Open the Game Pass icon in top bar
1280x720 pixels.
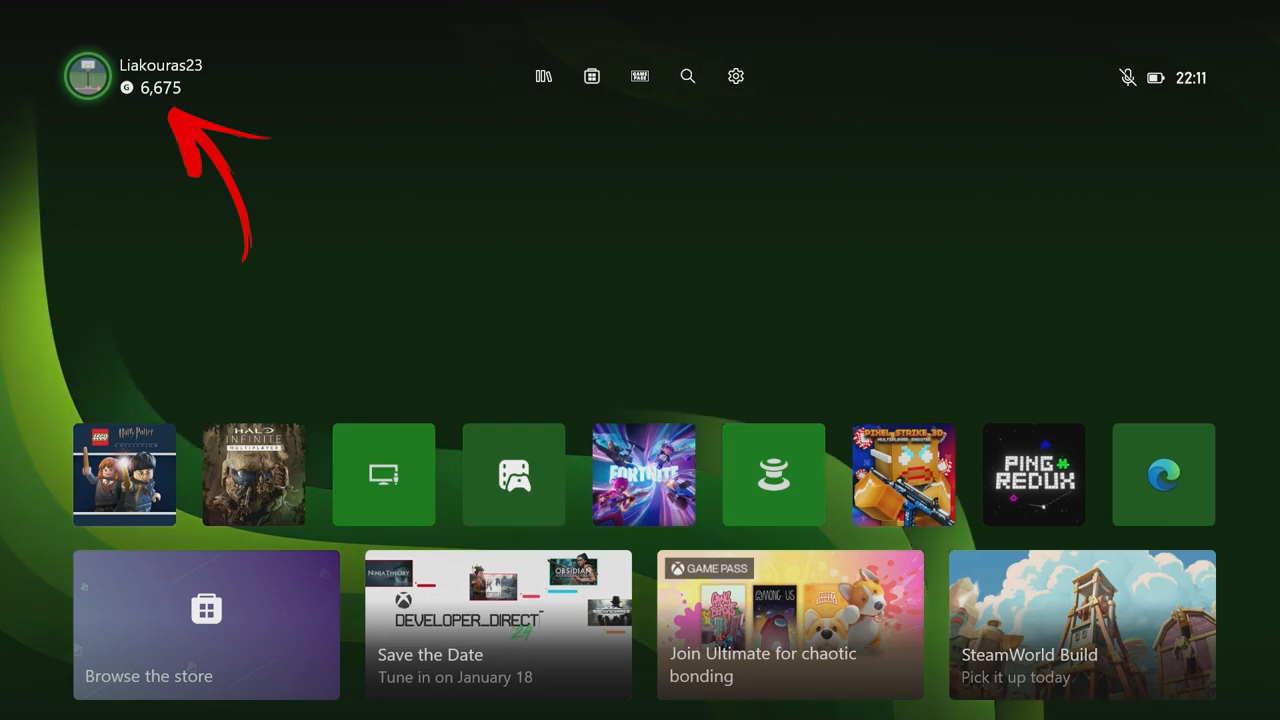pyautogui.click(x=640, y=76)
